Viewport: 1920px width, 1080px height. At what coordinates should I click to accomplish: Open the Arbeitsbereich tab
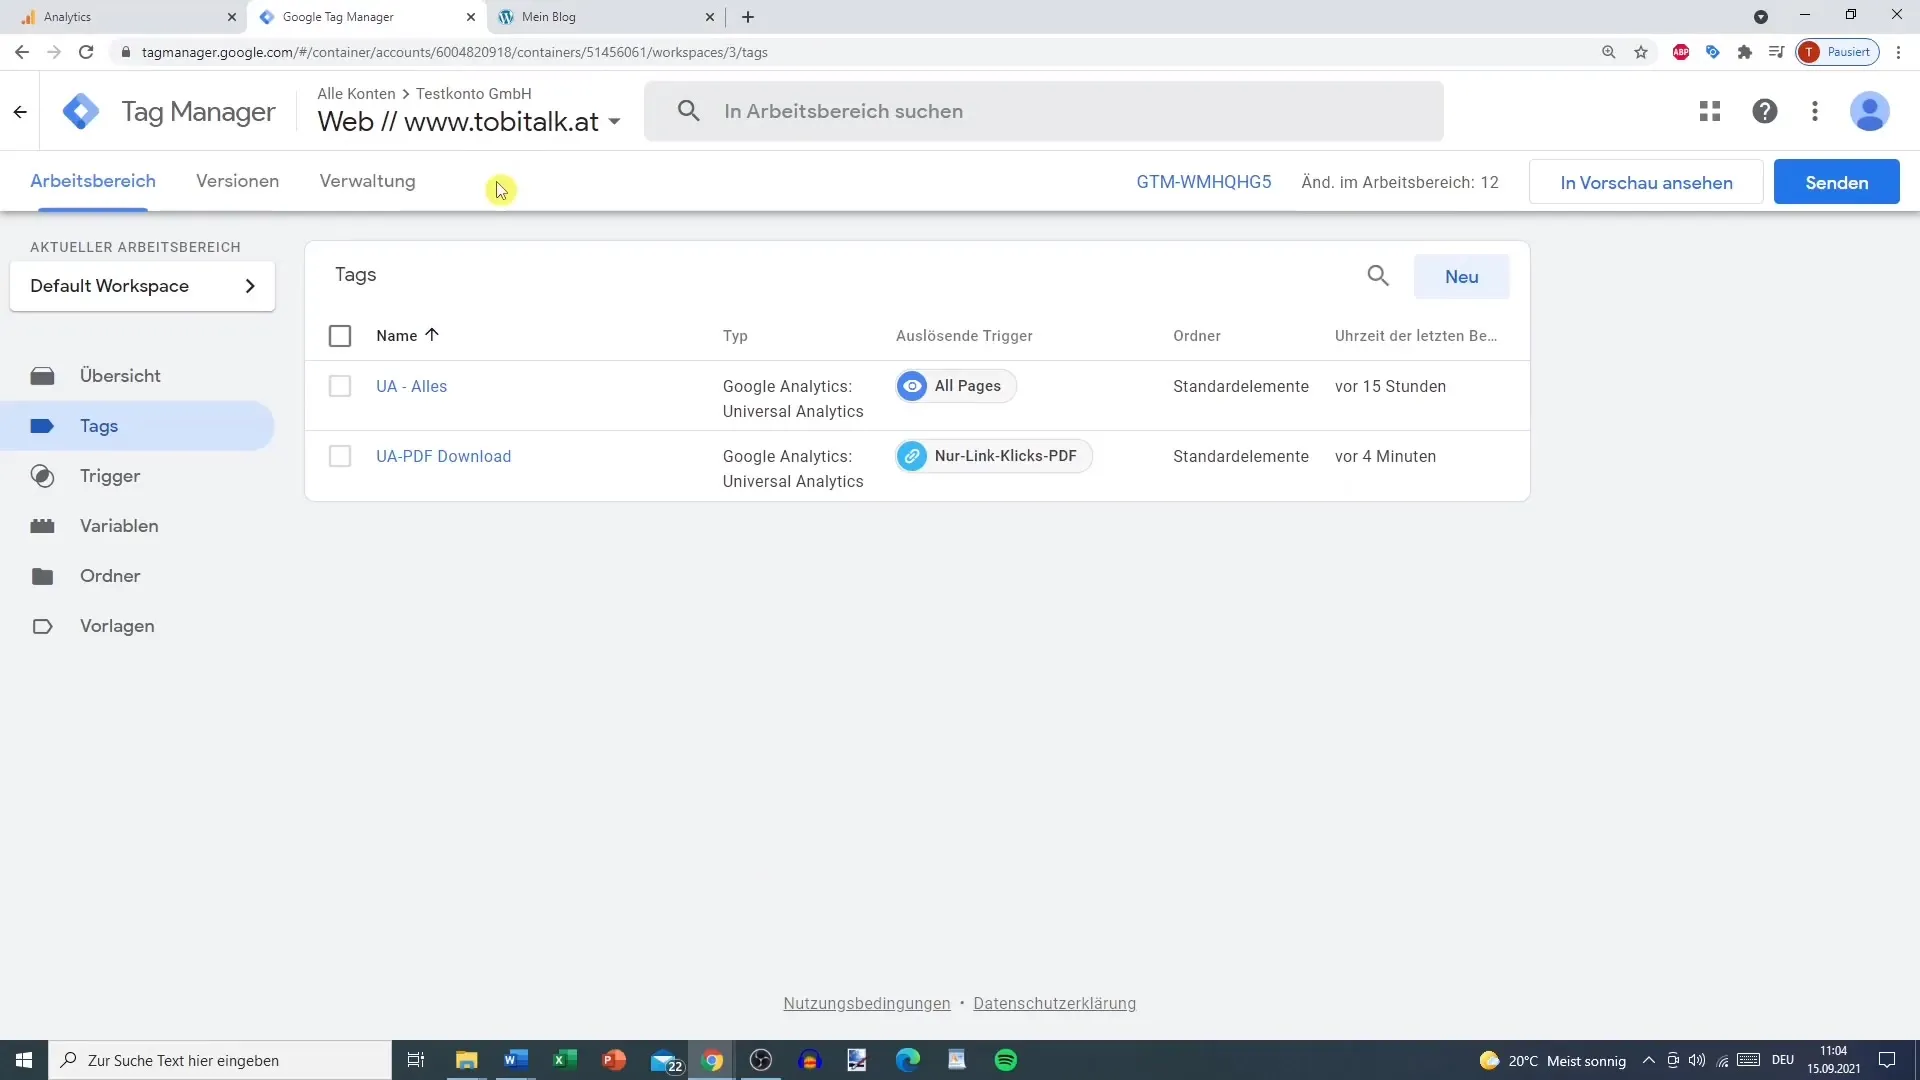(92, 181)
